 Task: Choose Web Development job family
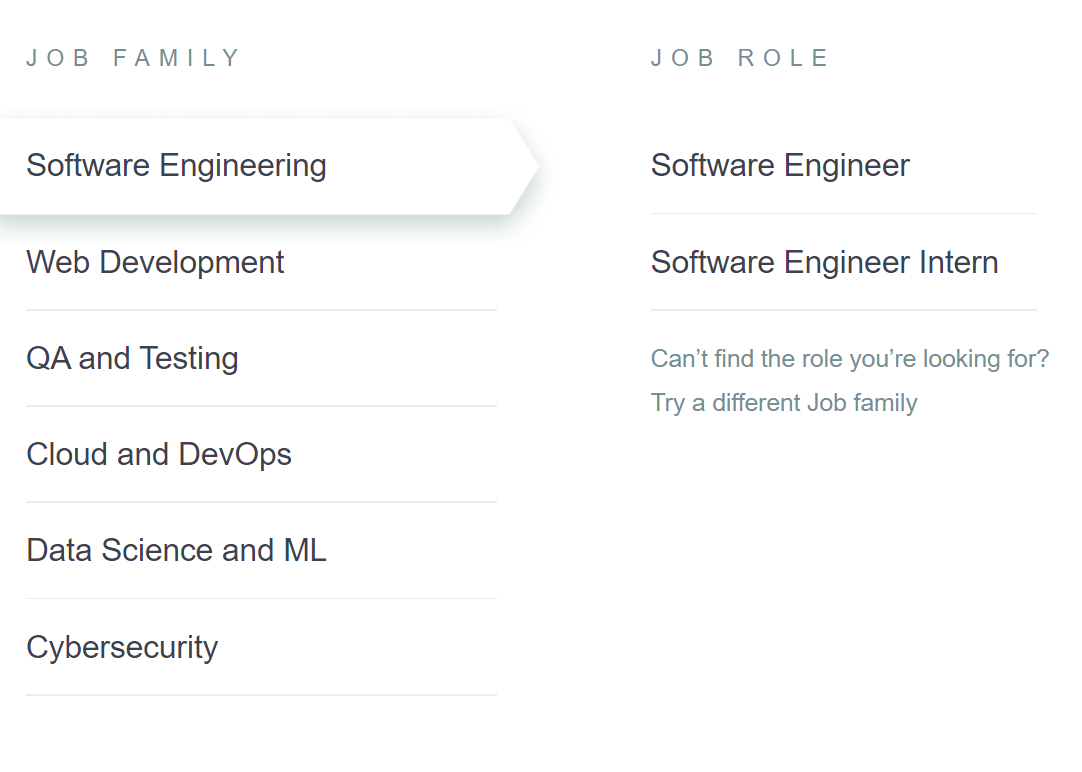click(155, 263)
